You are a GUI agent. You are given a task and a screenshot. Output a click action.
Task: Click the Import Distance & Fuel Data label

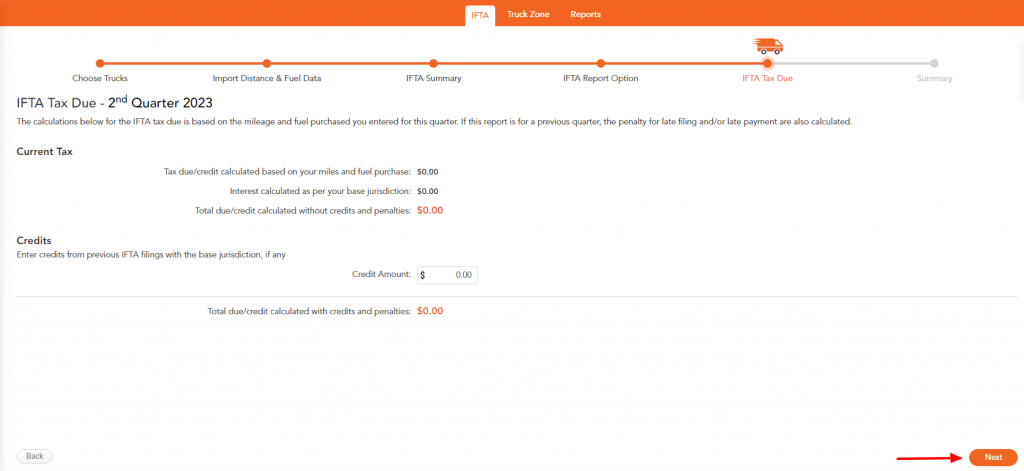[x=266, y=78]
